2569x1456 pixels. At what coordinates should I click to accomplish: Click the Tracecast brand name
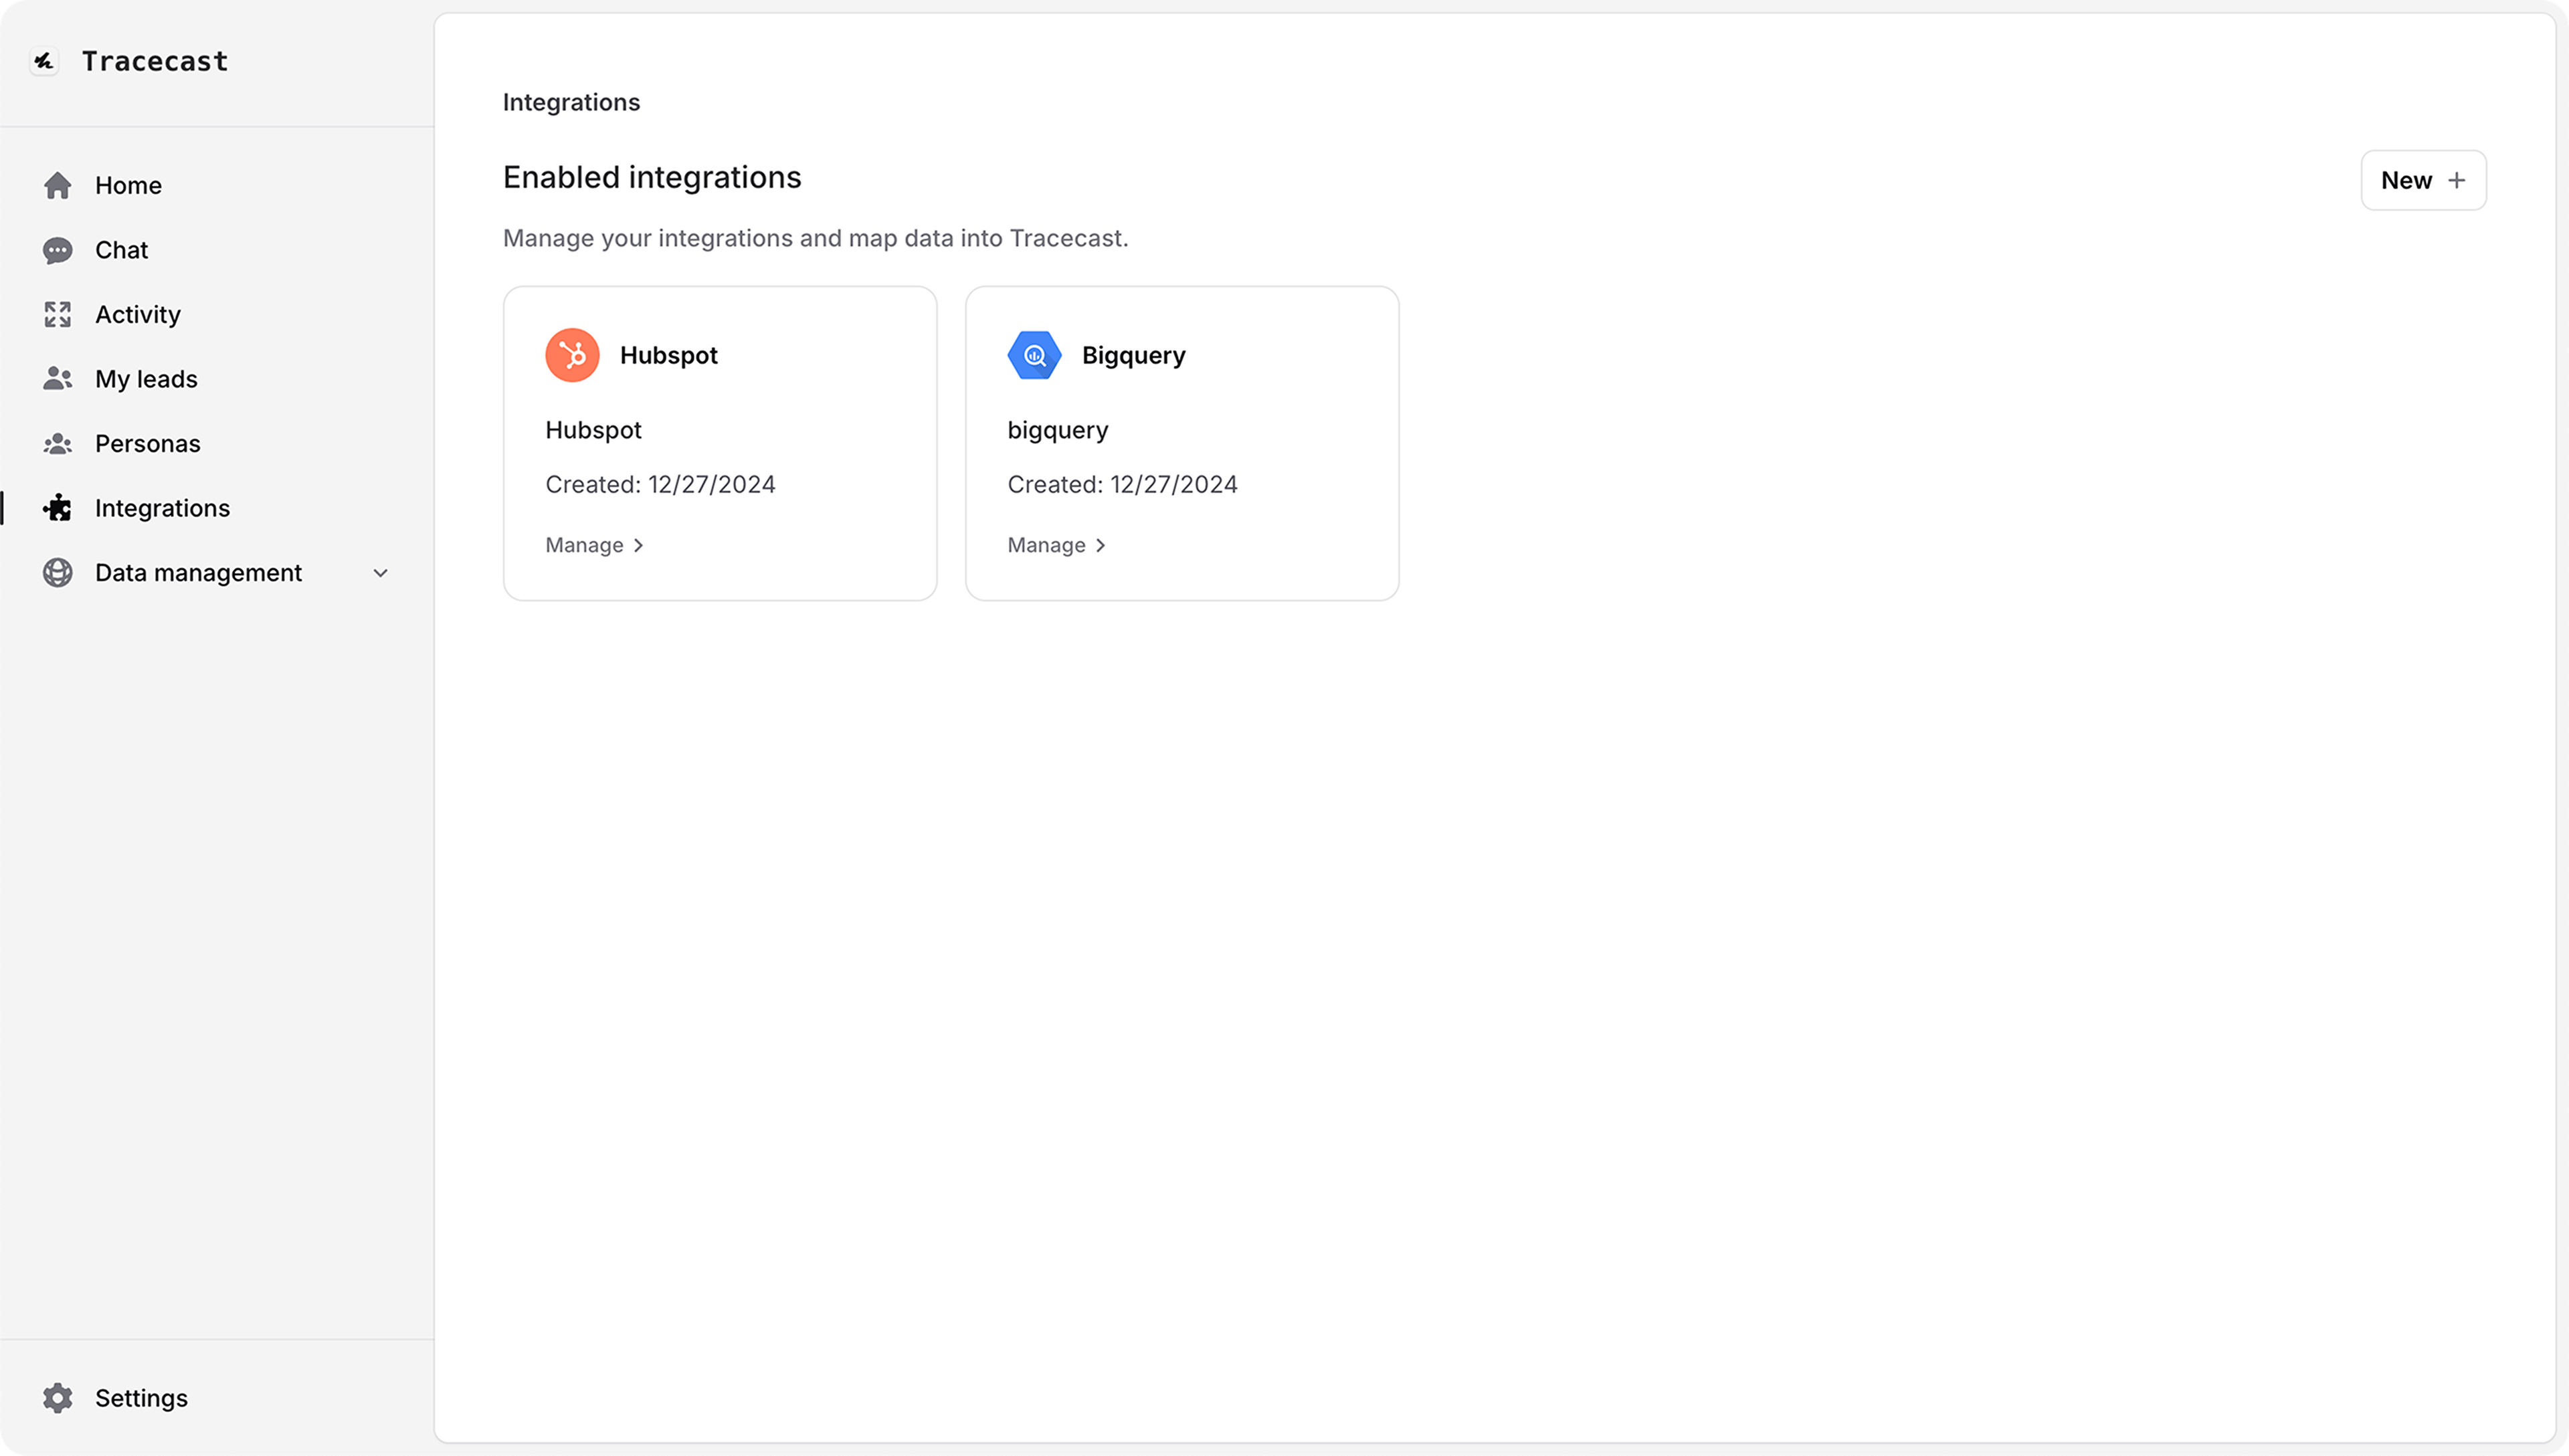[x=155, y=61]
